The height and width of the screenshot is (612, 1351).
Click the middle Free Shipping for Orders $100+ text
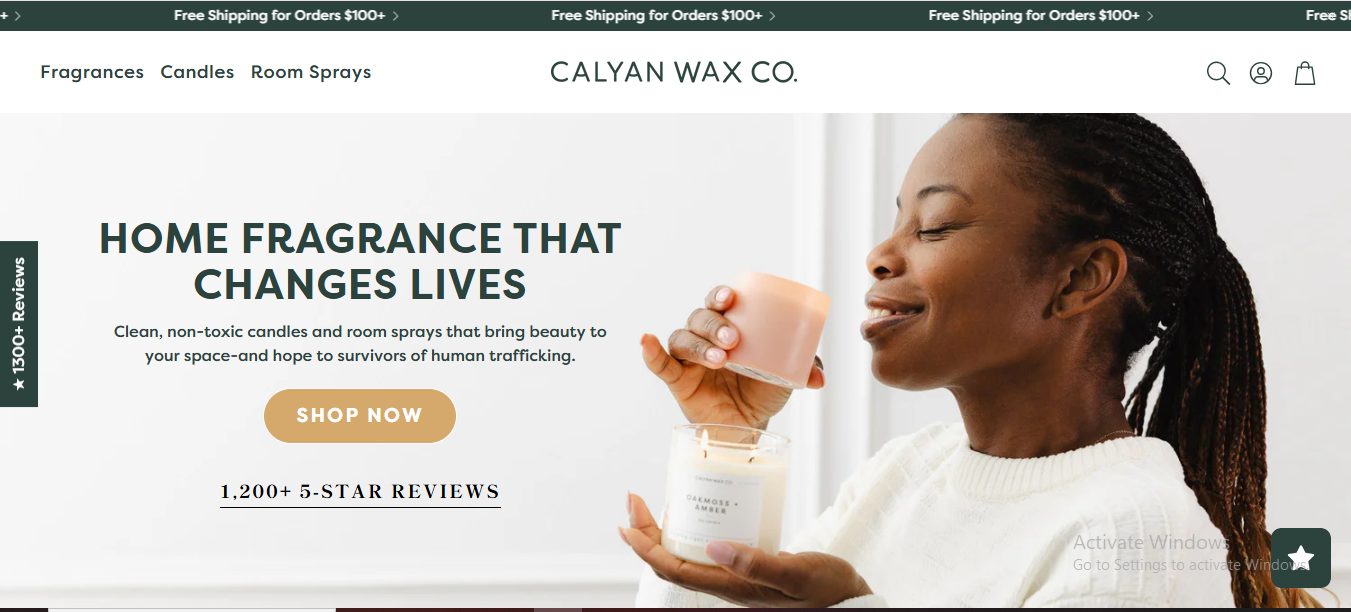[x=657, y=16]
